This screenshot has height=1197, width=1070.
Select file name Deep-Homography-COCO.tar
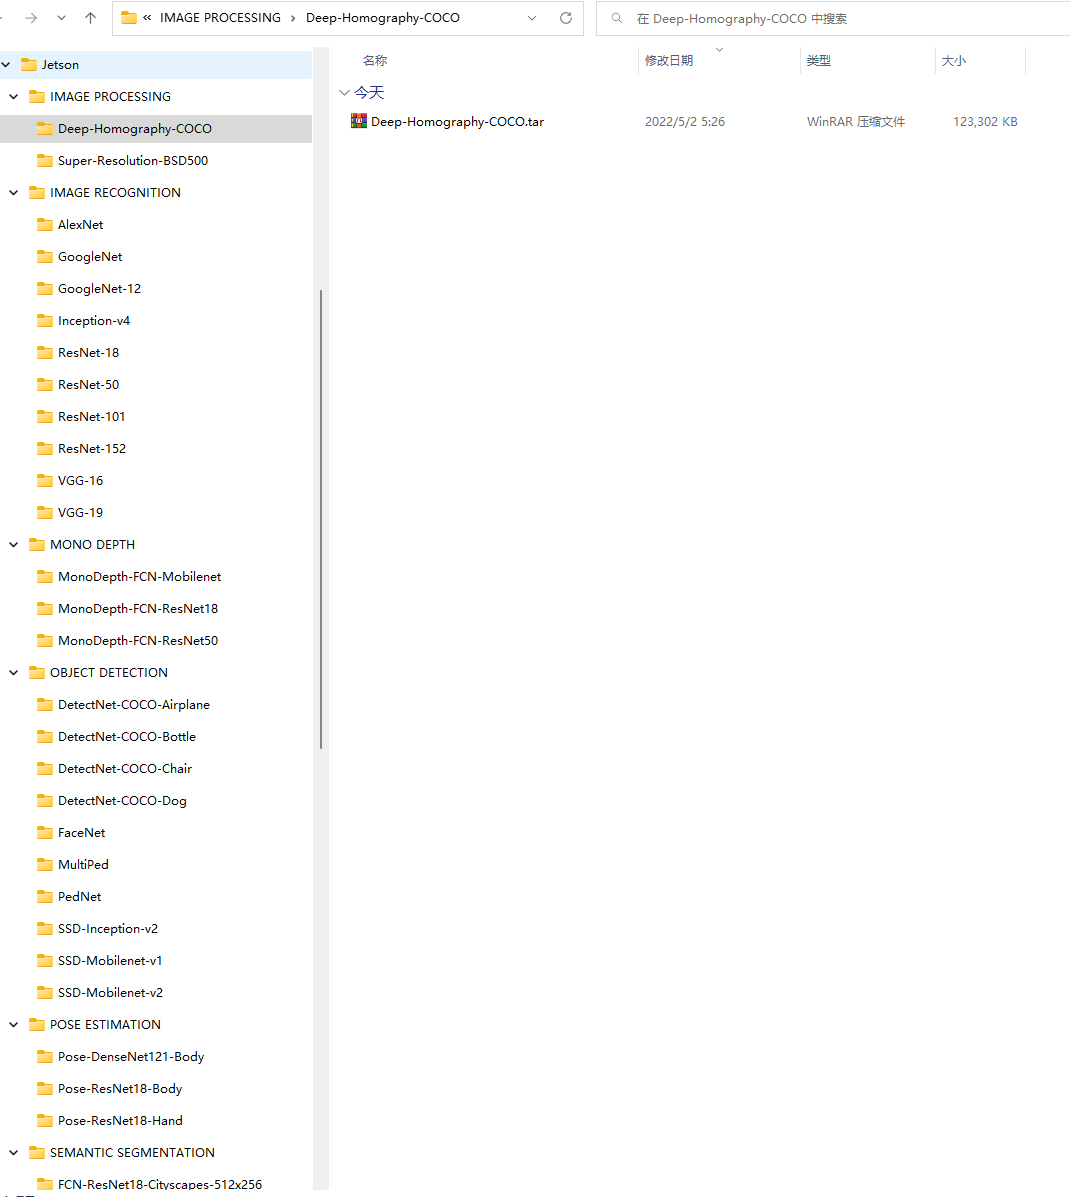click(457, 121)
